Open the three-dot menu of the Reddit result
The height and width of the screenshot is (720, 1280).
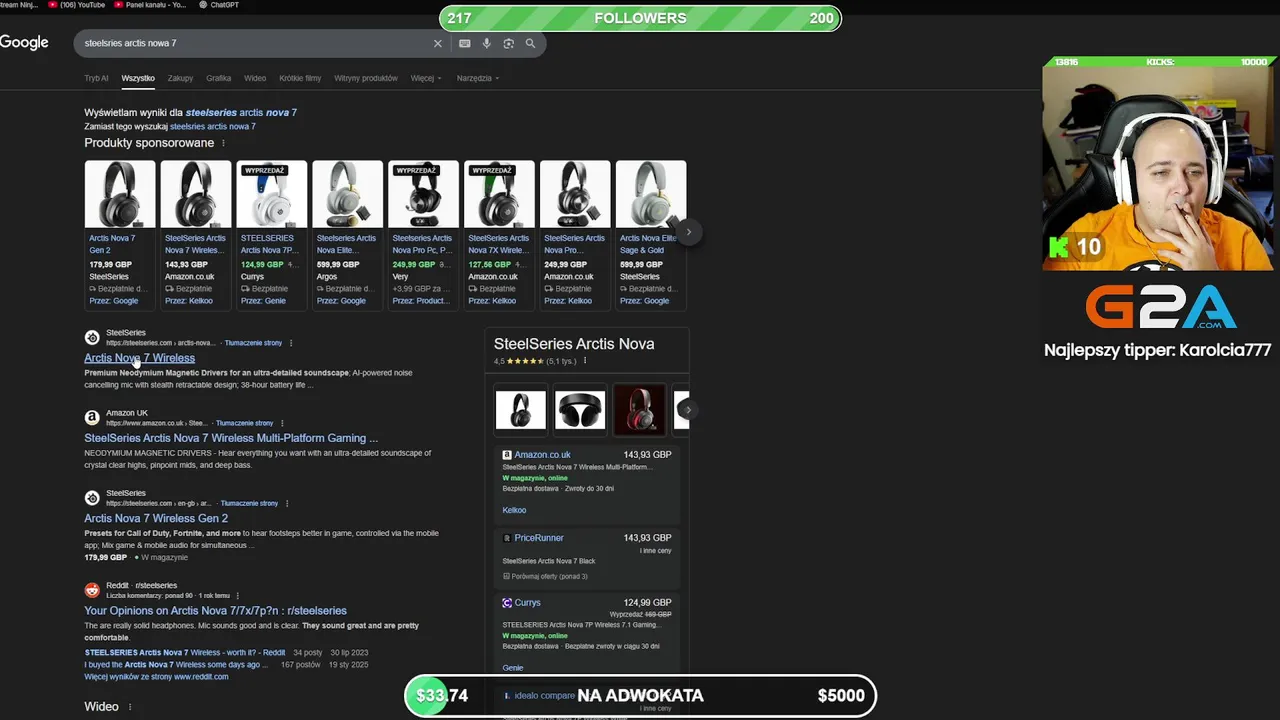coord(238,595)
